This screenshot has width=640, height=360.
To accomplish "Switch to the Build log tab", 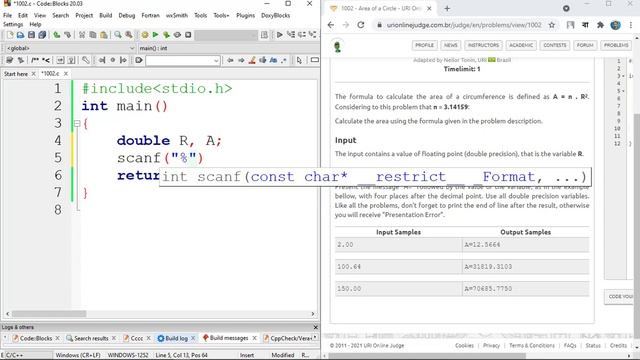I will (176, 338).
